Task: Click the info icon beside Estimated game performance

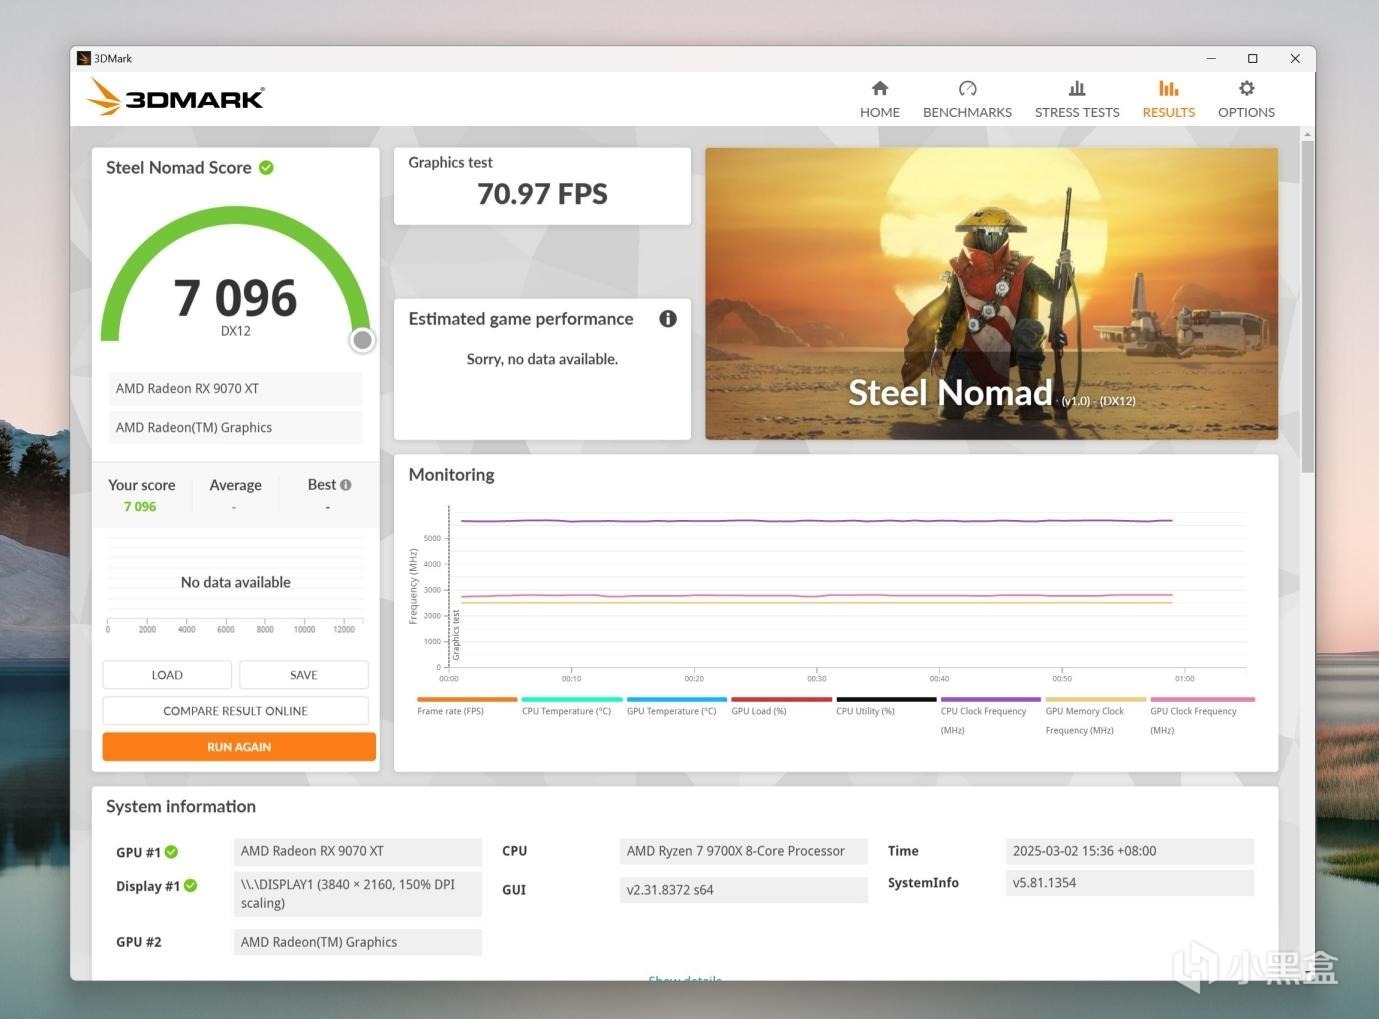Action: (x=668, y=318)
